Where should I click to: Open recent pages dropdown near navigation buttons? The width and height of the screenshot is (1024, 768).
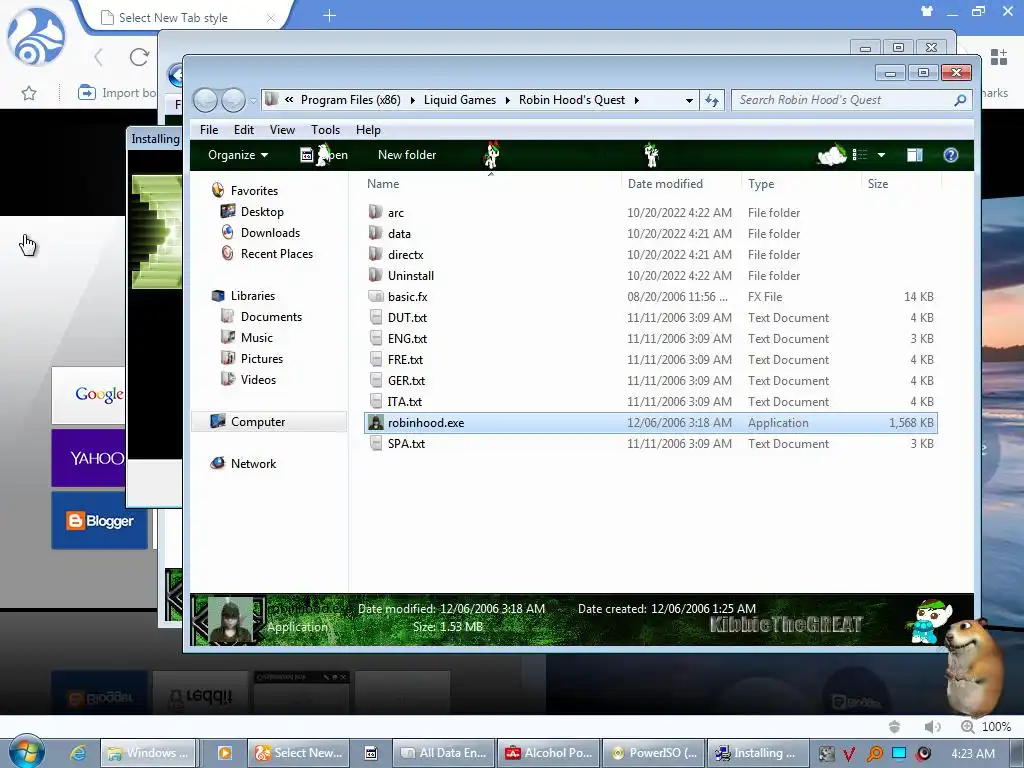coord(253,101)
